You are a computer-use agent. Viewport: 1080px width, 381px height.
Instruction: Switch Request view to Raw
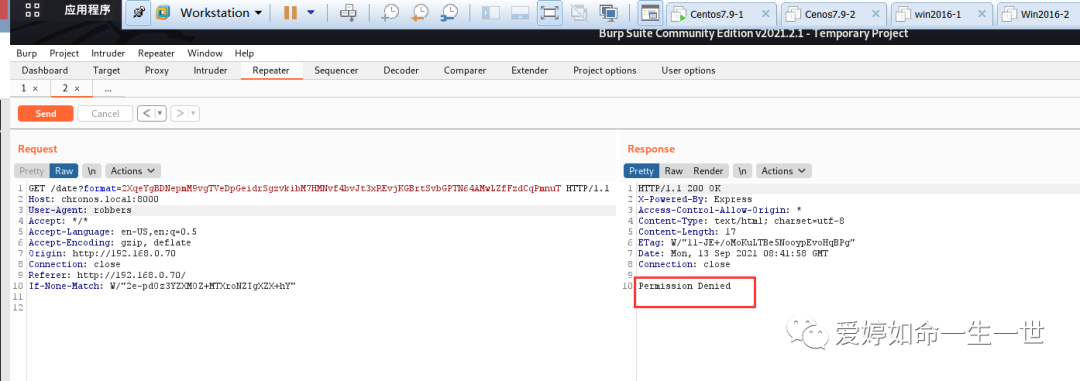point(64,171)
